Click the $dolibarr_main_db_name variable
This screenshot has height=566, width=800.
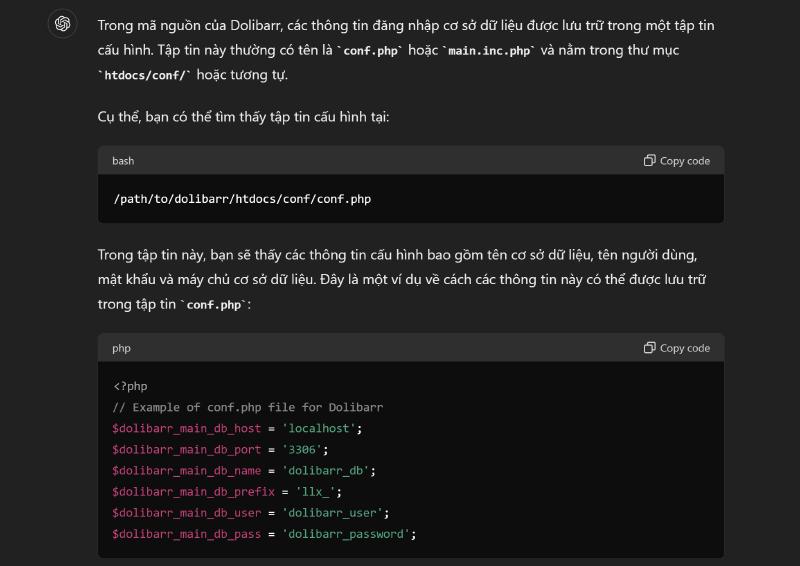pos(186,470)
